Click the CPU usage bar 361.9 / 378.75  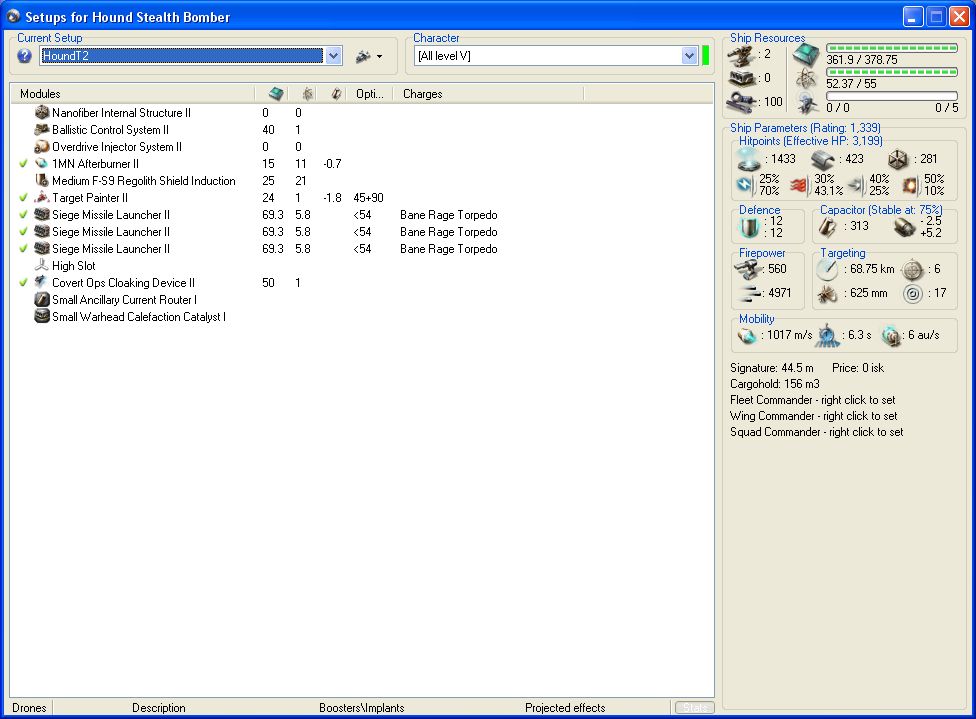pyautogui.click(x=891, y=48)
